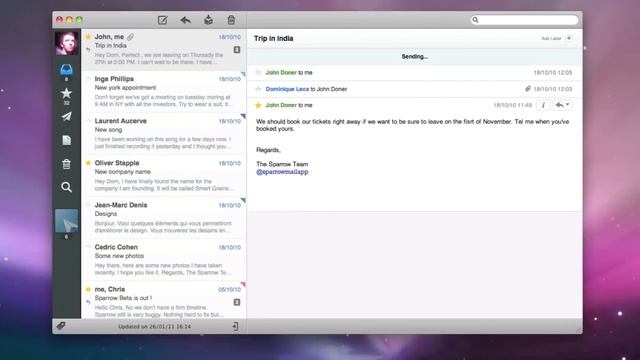Screen dimensions: 640x360
Task: Open the reply options dropdown arrow in the message
Action: (567, 105)
